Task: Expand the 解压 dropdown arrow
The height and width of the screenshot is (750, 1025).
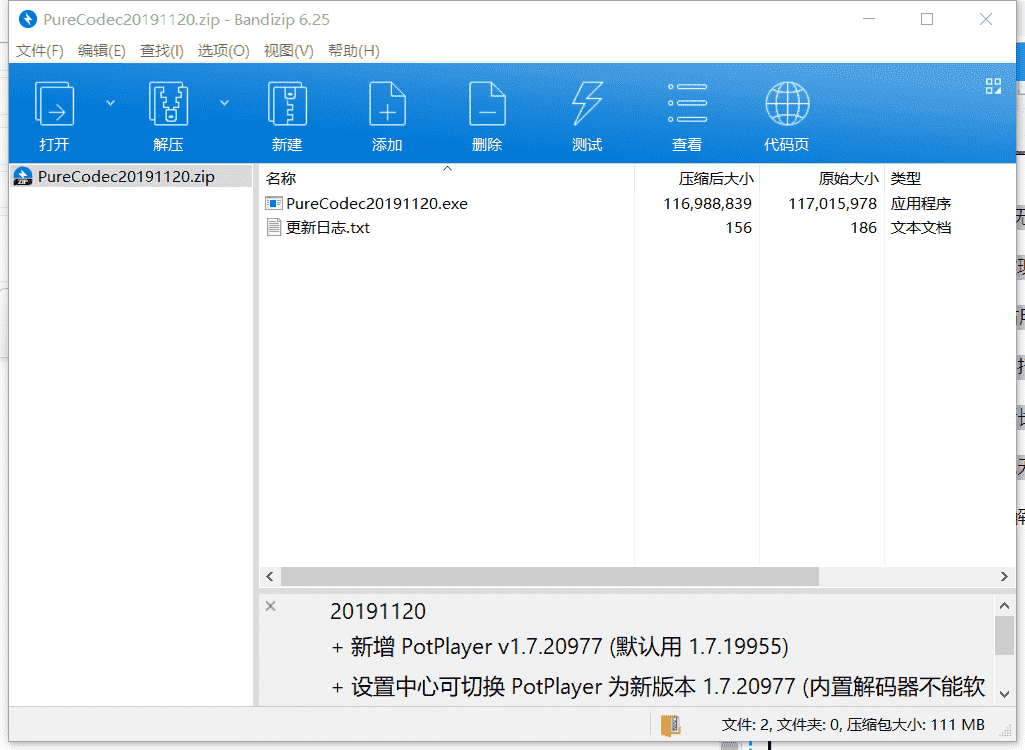Action: coord(224,103)
